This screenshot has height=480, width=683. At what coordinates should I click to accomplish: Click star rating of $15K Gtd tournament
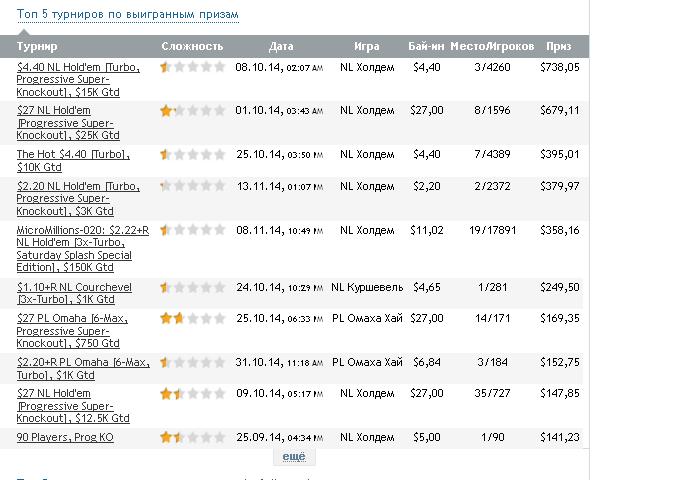[x=192, y=68]
